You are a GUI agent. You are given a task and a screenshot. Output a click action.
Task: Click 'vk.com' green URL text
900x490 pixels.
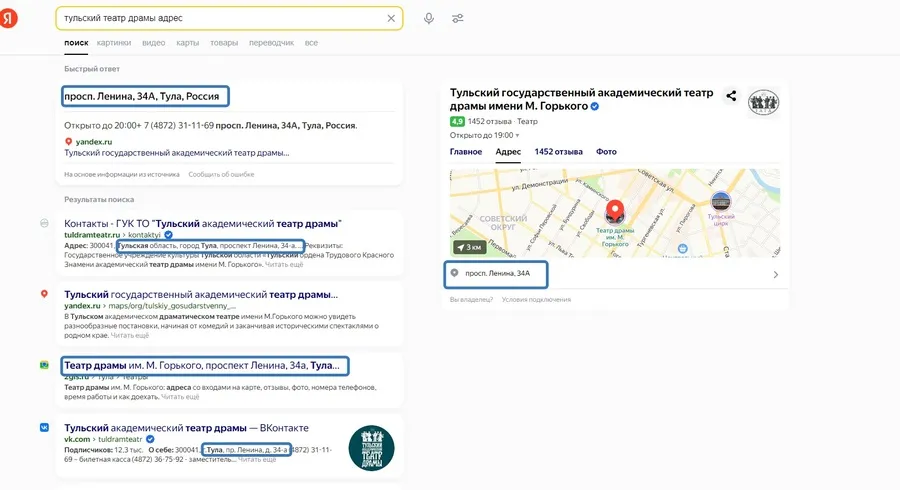(77, 439)
